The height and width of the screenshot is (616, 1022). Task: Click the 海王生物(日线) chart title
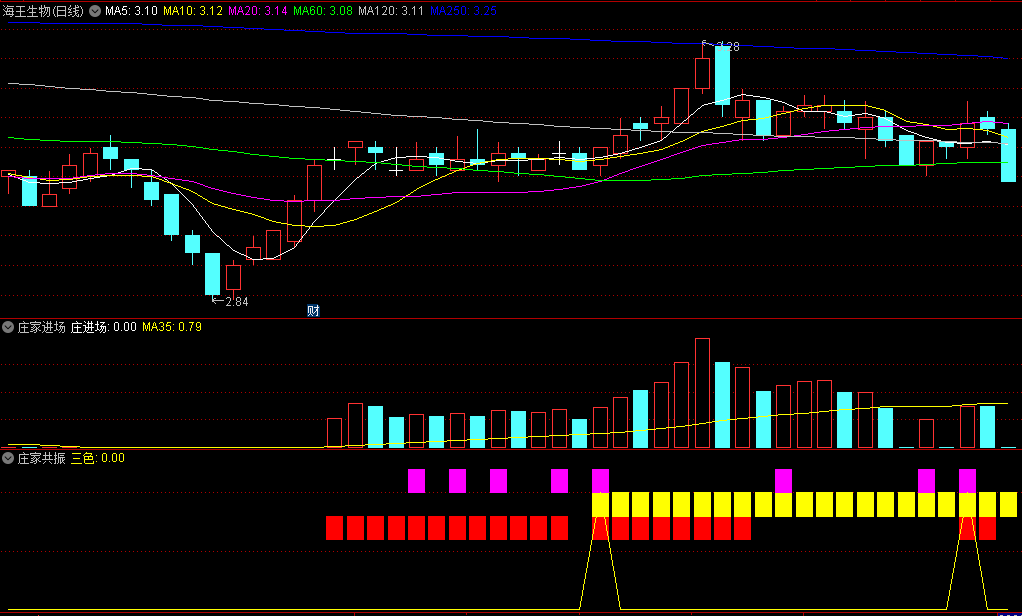pyautogui.click(x=44, y=11)
